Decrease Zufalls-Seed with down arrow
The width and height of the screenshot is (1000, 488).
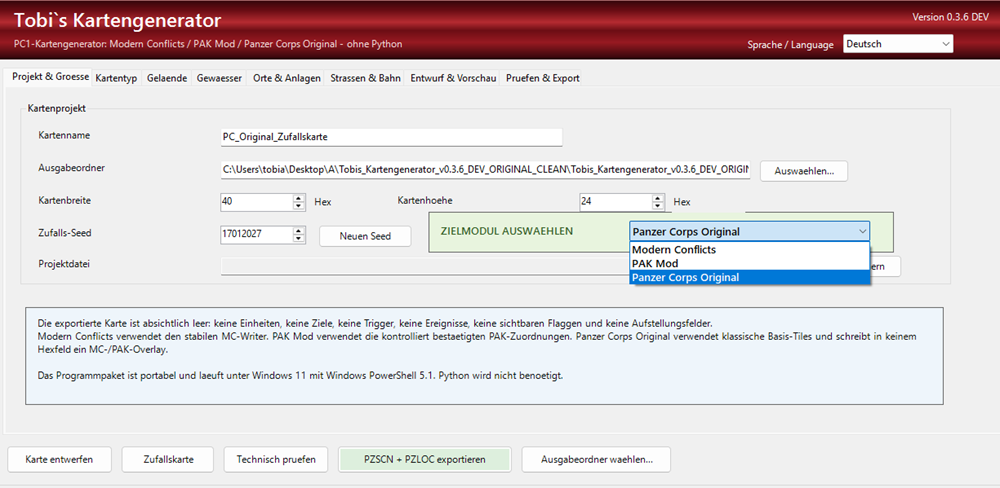(298, 239)
